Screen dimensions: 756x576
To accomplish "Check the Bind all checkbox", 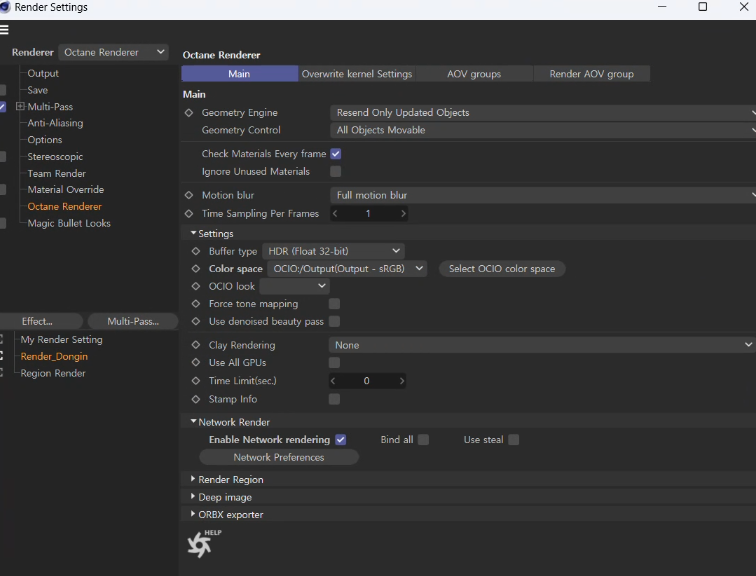I will coord(423,440).
